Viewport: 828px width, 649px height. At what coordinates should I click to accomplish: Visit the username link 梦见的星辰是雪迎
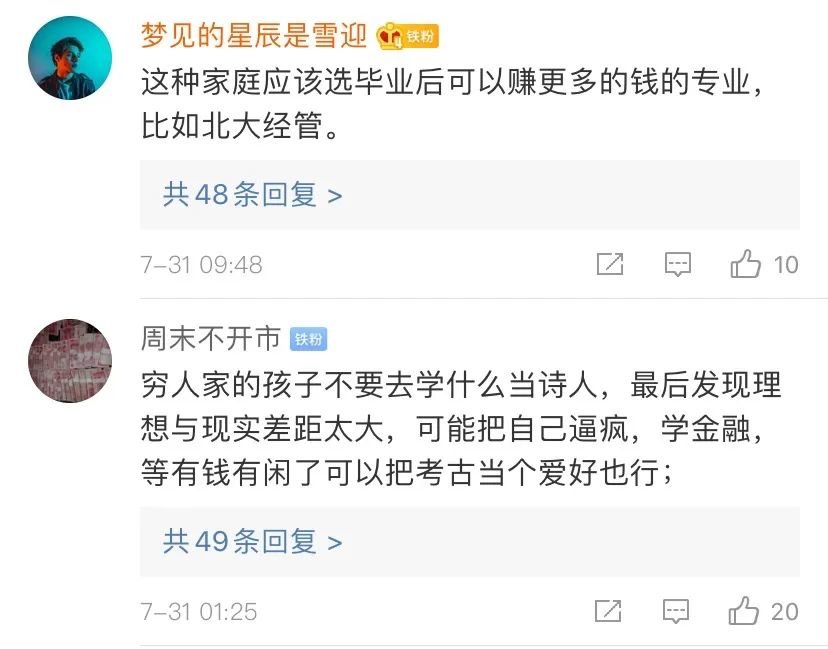tap(255, 37)
